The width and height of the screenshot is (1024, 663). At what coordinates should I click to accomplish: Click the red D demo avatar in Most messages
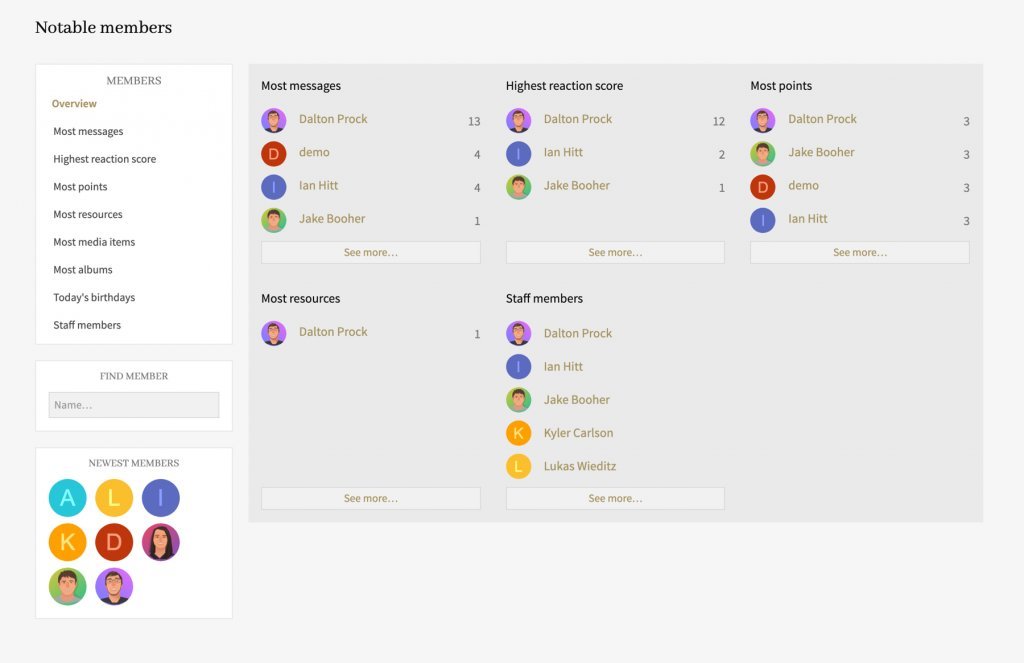pos(274,154)
